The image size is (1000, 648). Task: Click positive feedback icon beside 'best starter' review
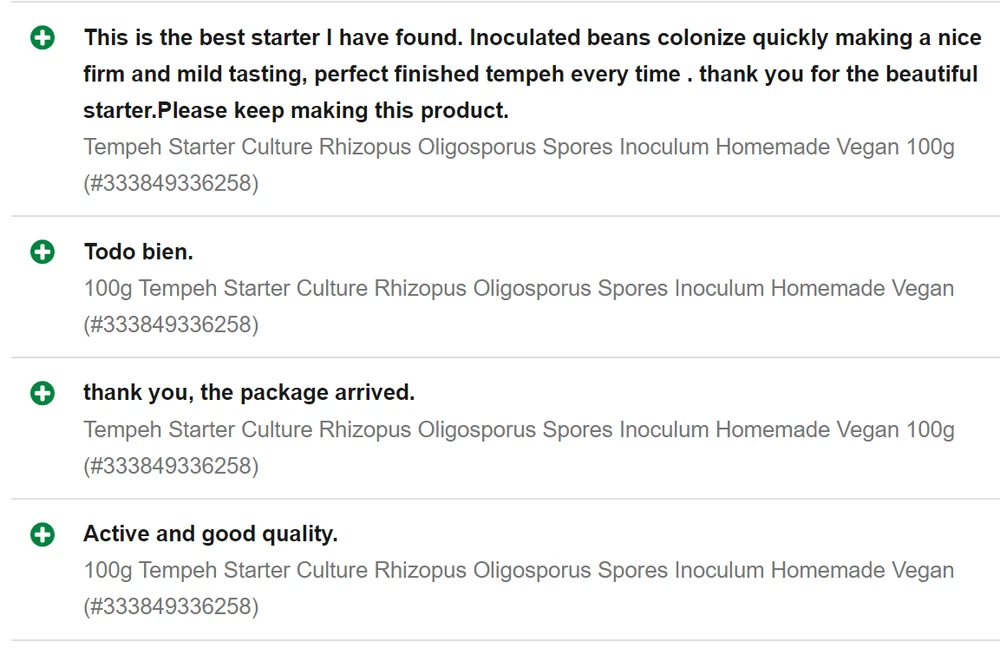42,39
